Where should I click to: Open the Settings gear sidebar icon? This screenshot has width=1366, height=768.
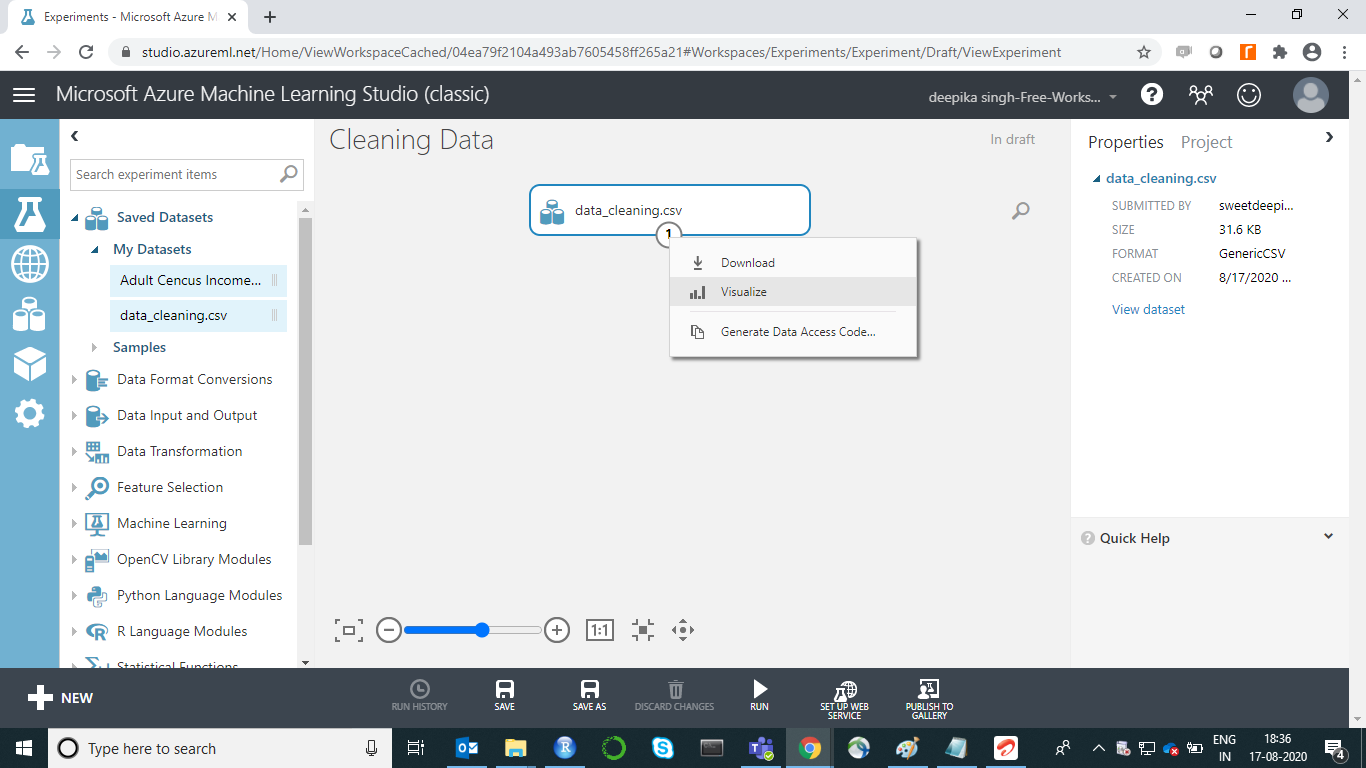[29, 413]
